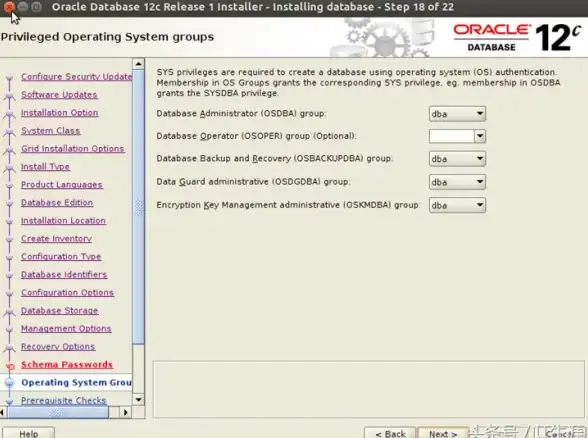588x438 pixels.
Task: Open Grid Installation Options step
Action: [73, 148]
